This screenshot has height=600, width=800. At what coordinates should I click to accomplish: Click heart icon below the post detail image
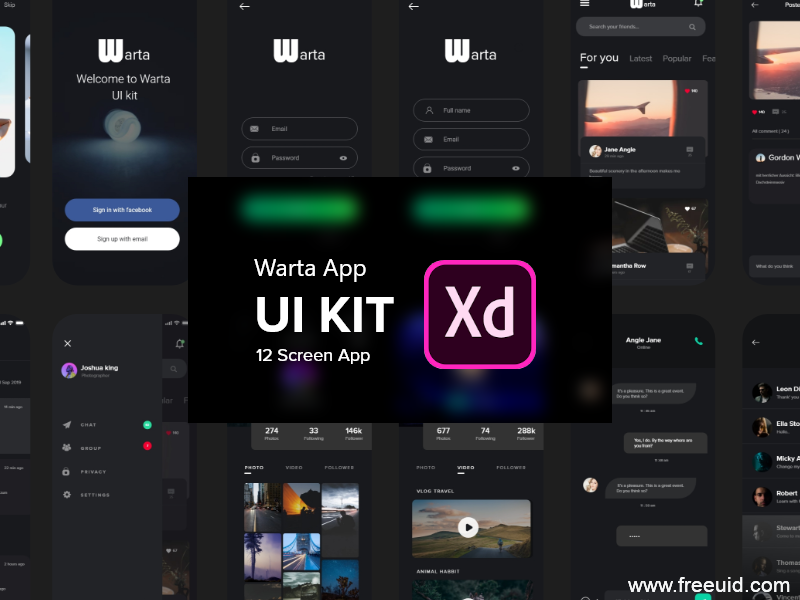pyautogui.click(x=755, y=112)
